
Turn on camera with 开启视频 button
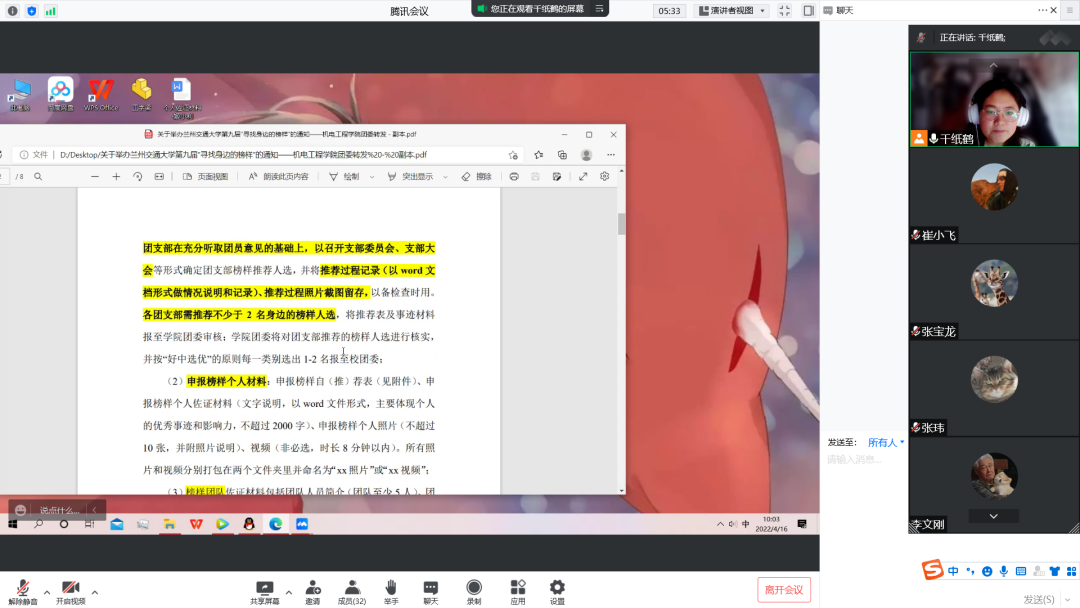pos(70,590)
